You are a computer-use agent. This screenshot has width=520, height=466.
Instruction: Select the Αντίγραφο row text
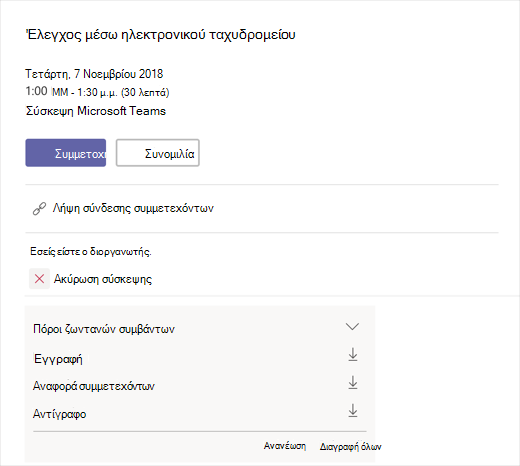coord(59,414)
